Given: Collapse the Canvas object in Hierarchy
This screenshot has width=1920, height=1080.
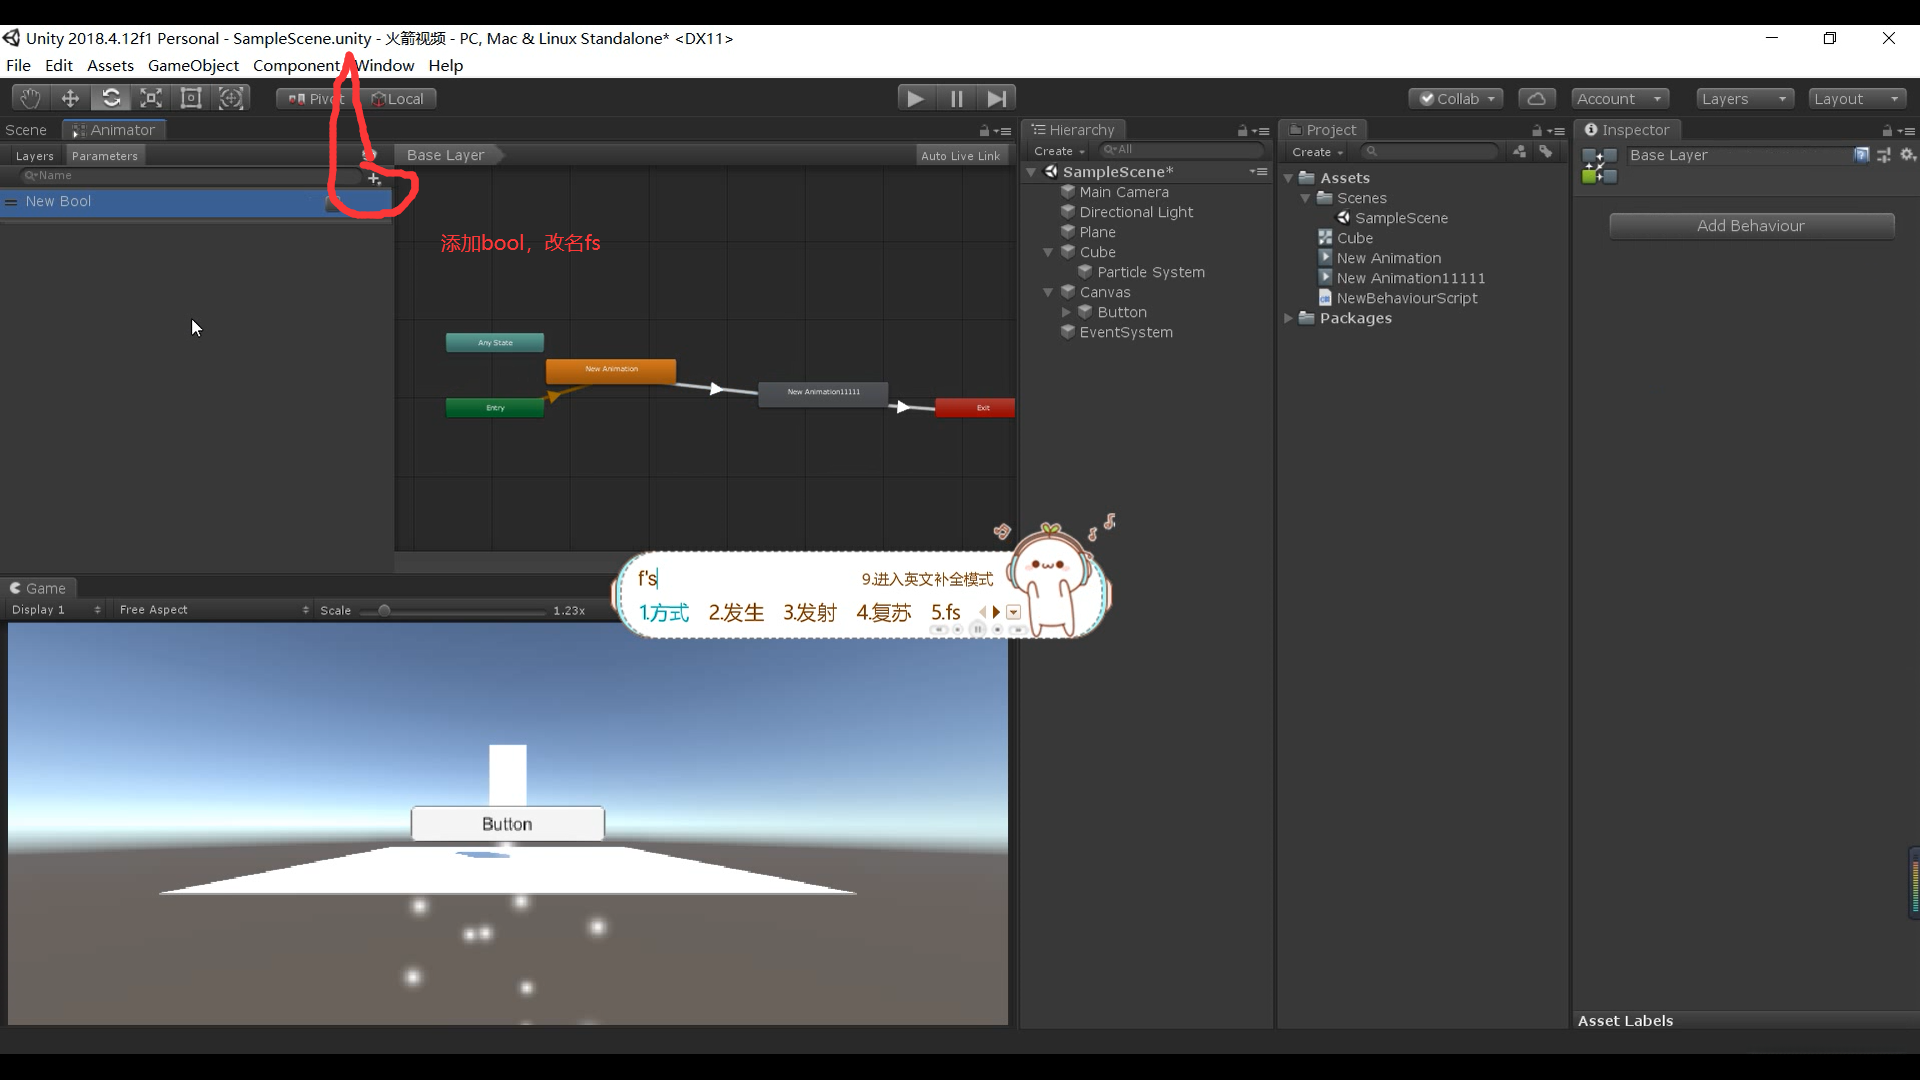Looking at the screenshot, I should pos(1048,293).
